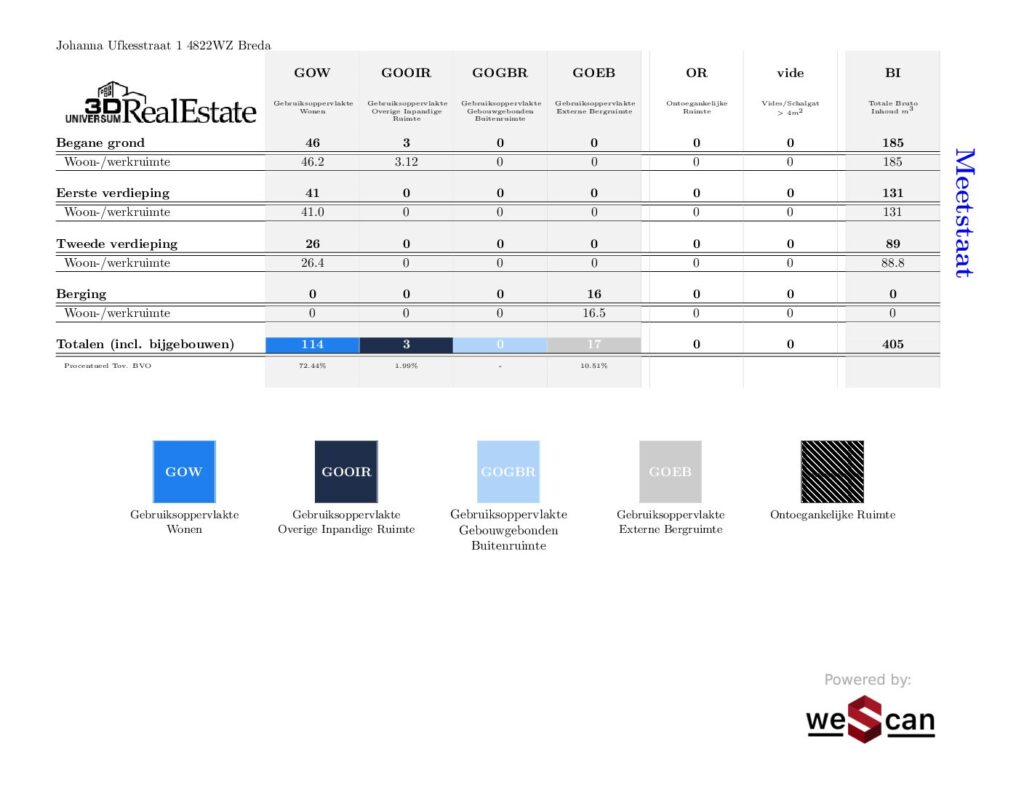Image resolution: width=1024 pixels, height=791 pixels.
Task: Select the Tweede verdieping row label
Action: (116, 244)
